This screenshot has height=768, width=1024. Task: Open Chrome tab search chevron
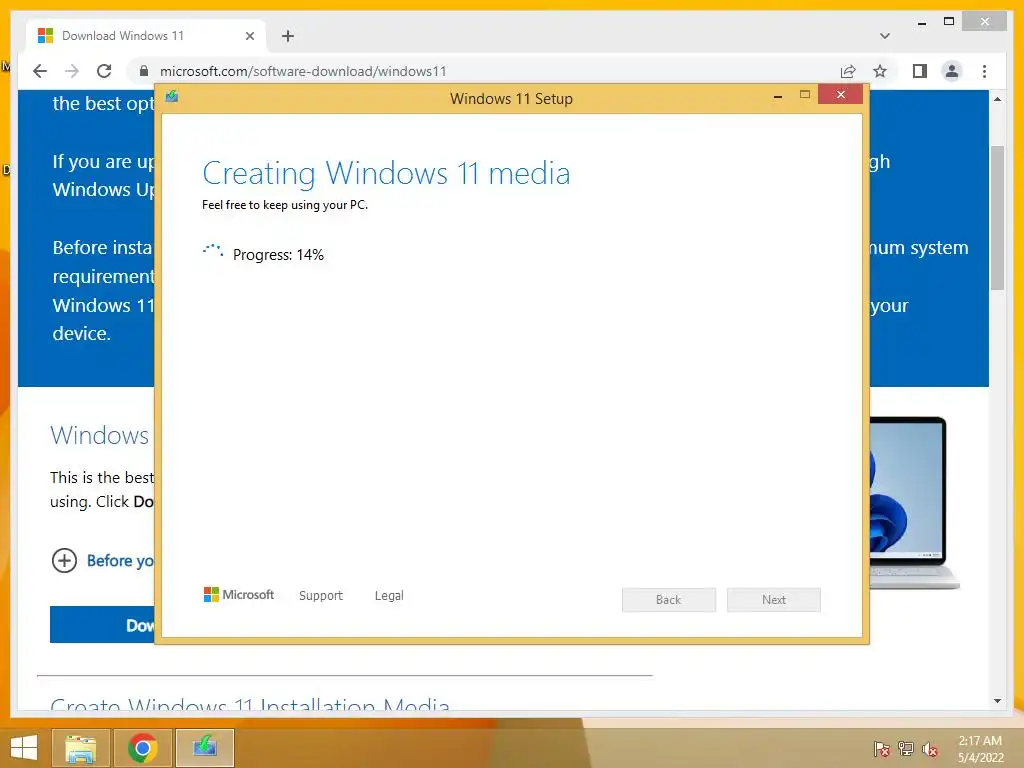click(885, 36)
